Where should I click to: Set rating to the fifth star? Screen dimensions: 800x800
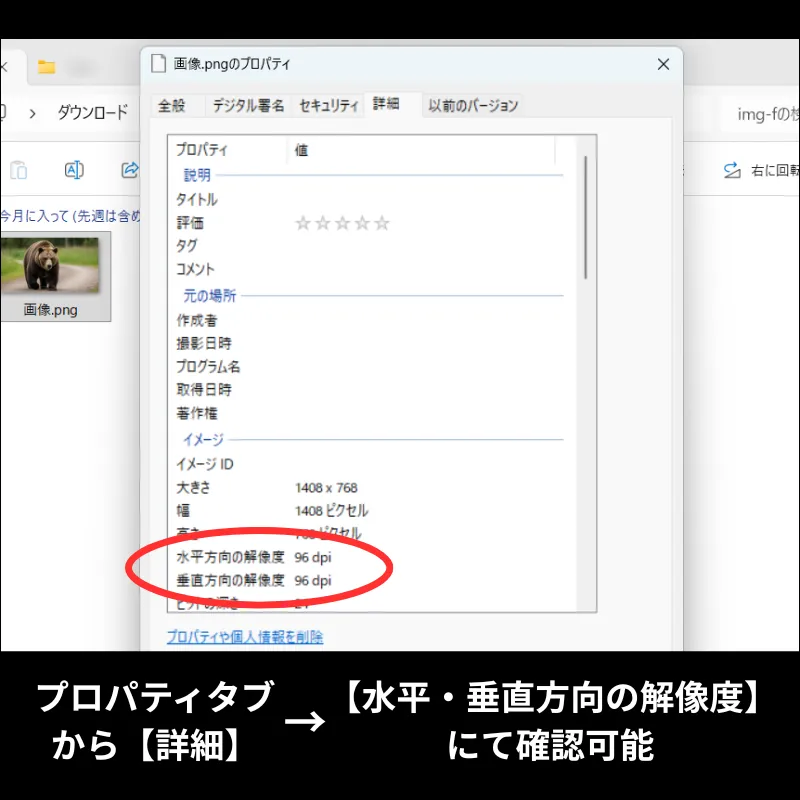coord(381,223)
